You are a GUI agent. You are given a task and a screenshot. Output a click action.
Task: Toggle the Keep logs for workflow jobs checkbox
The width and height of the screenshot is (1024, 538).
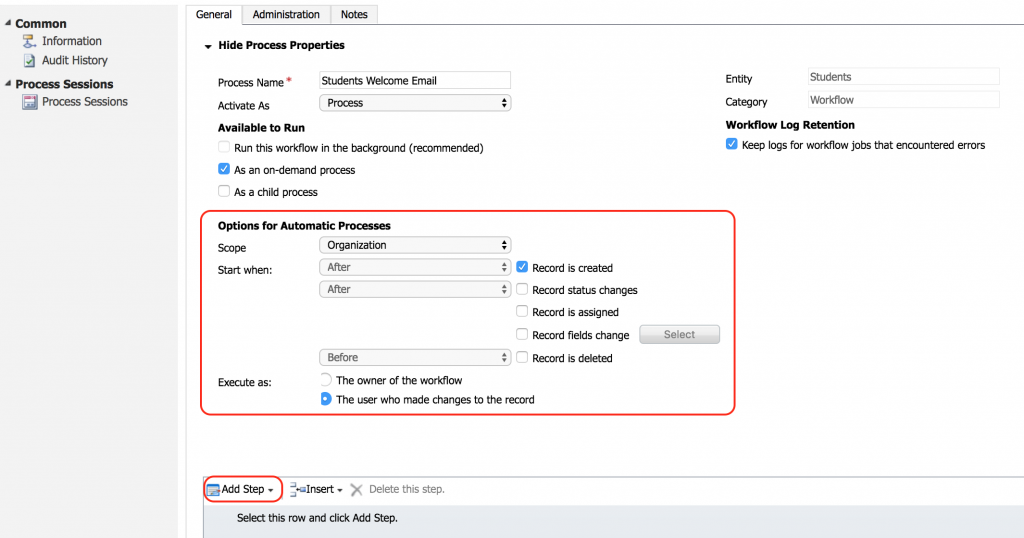pyautogui.click(x=732, y=145)
